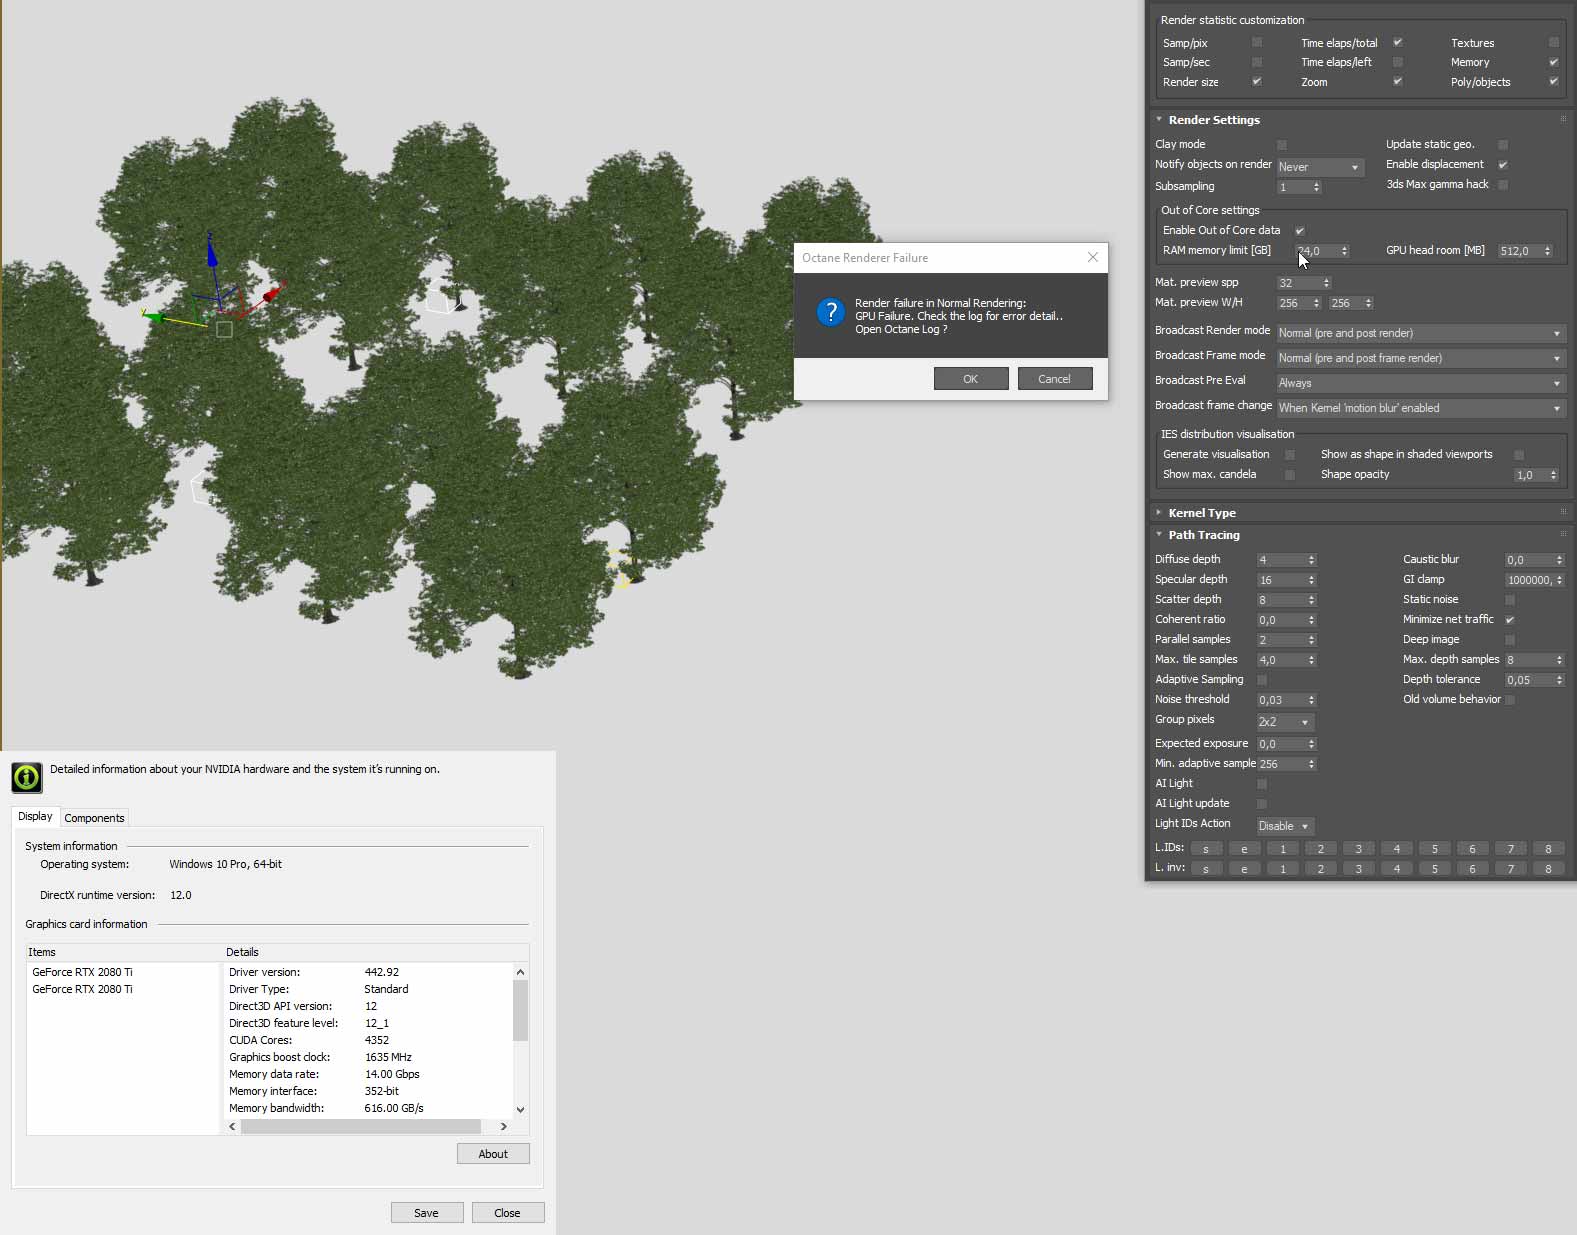The height and width of the screenshot is (1235, 1577).
Task: Click the Subsampling spinner arrows
Action: pos(1316,187)
